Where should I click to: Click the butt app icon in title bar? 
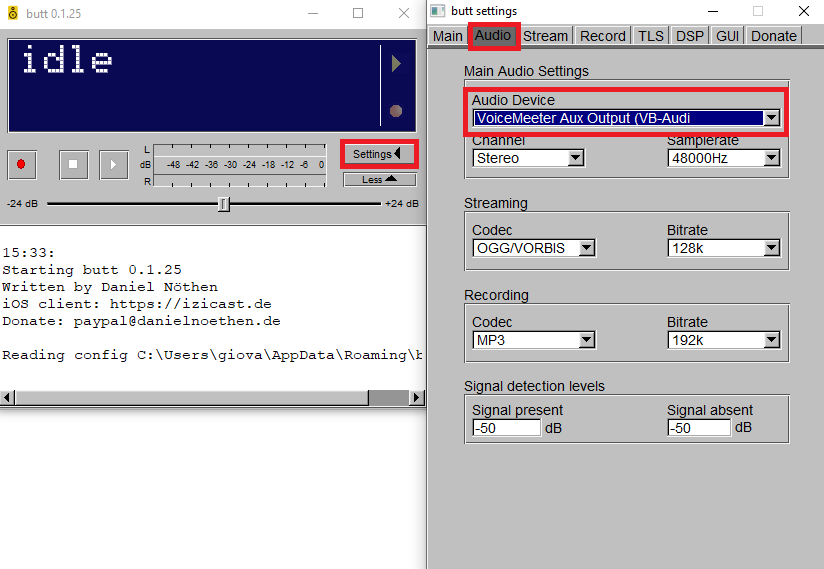[x=12, y=13]
